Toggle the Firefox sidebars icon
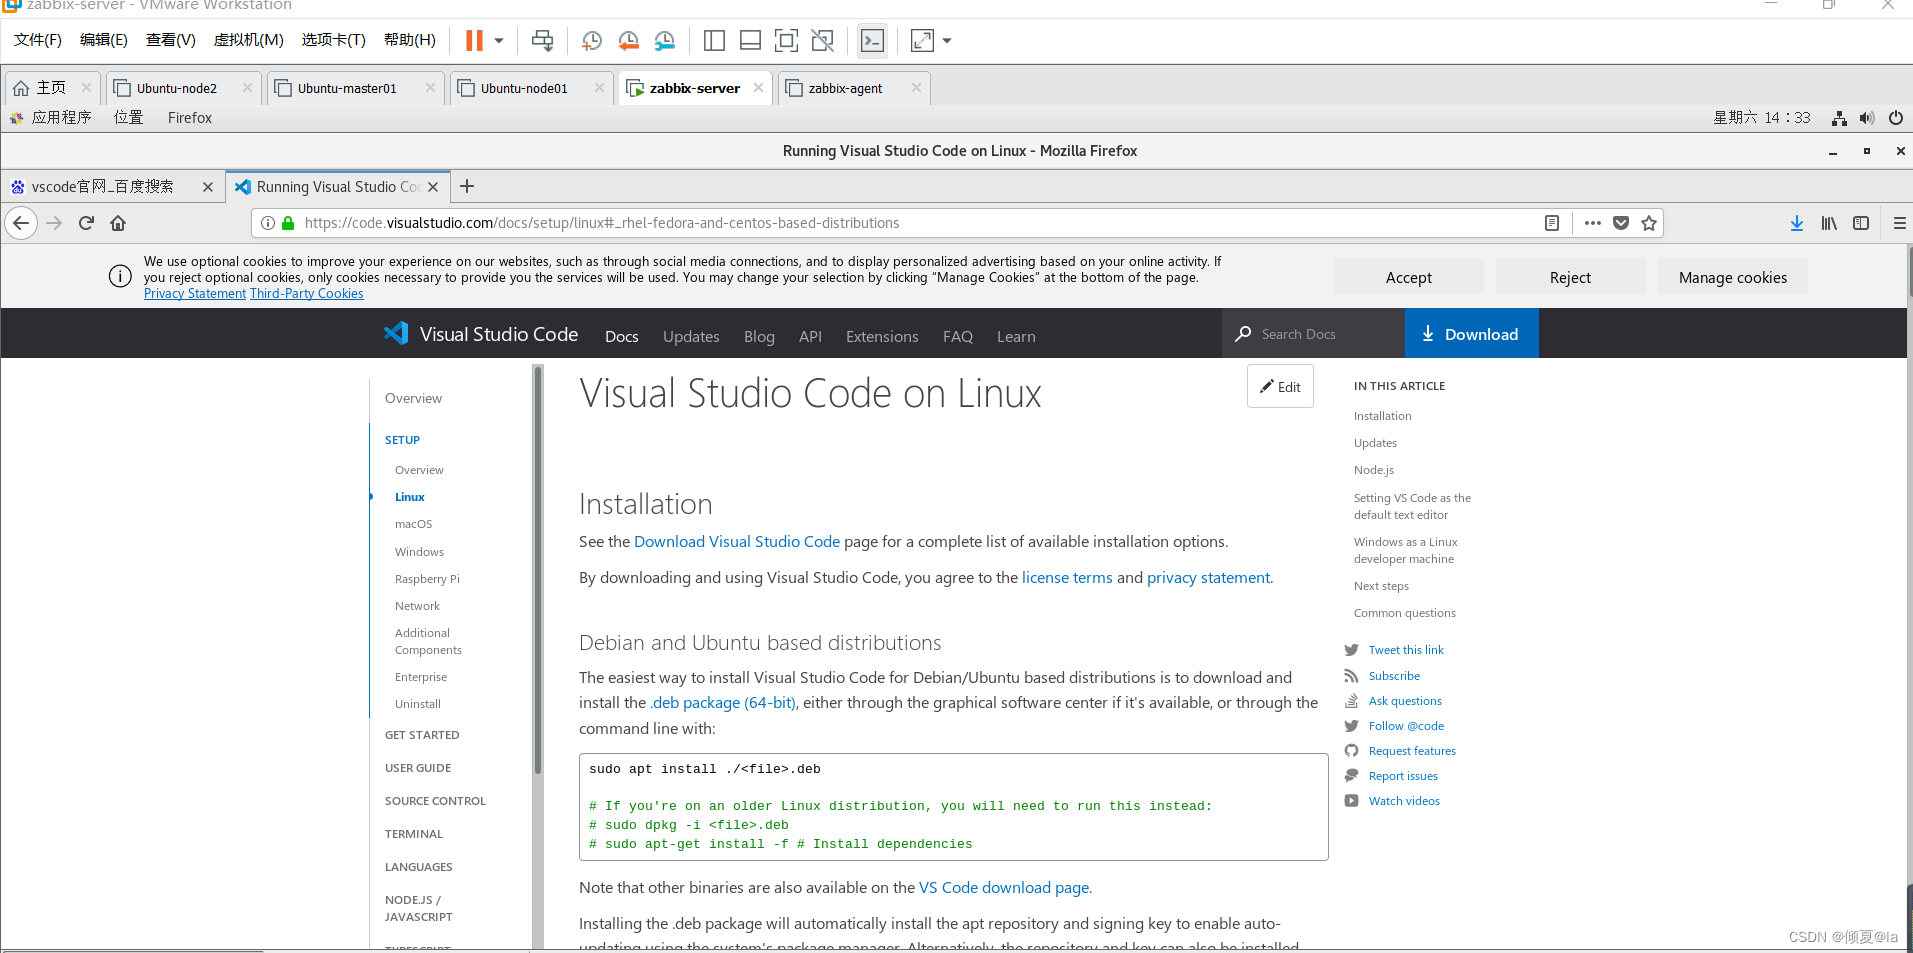Image resolution: width=1913 pixels, height=953 pixels. [x=1861, y=223]
